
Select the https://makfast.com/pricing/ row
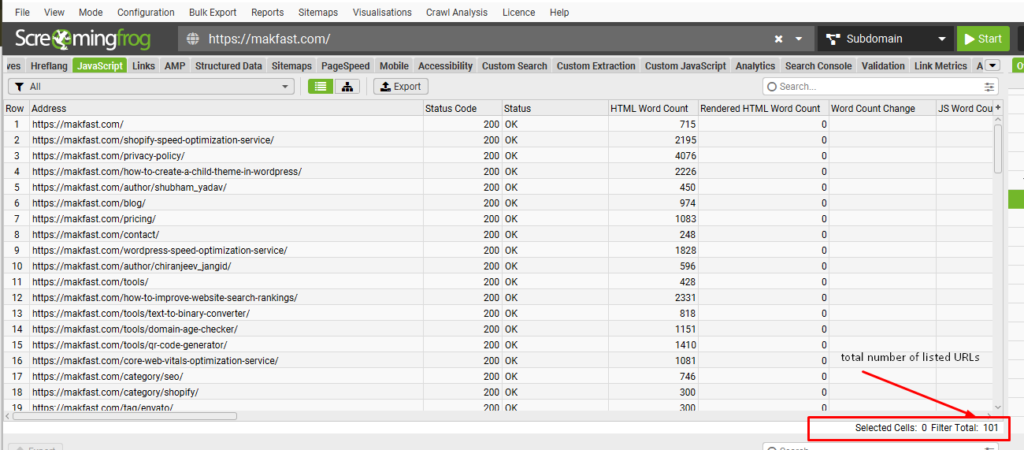498,219
